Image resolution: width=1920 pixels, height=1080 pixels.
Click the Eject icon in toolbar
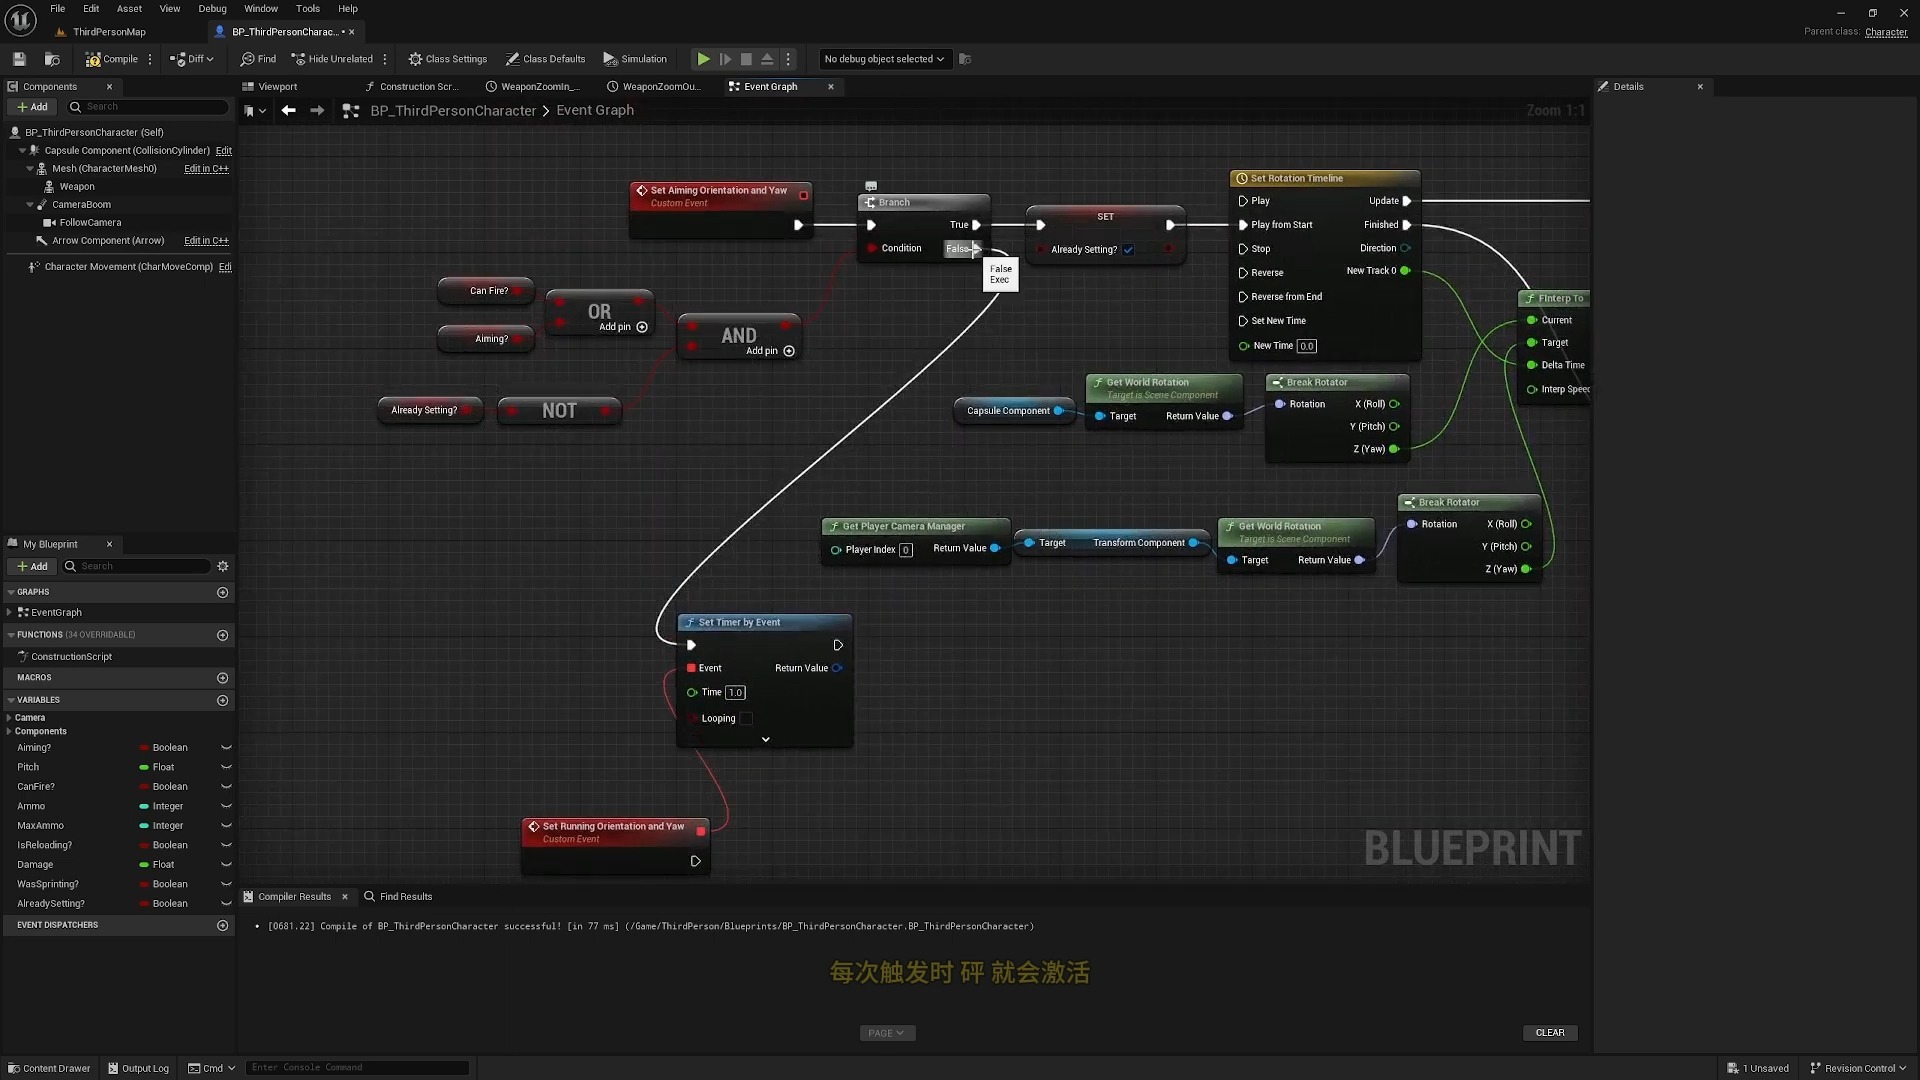tap(767, 59)
